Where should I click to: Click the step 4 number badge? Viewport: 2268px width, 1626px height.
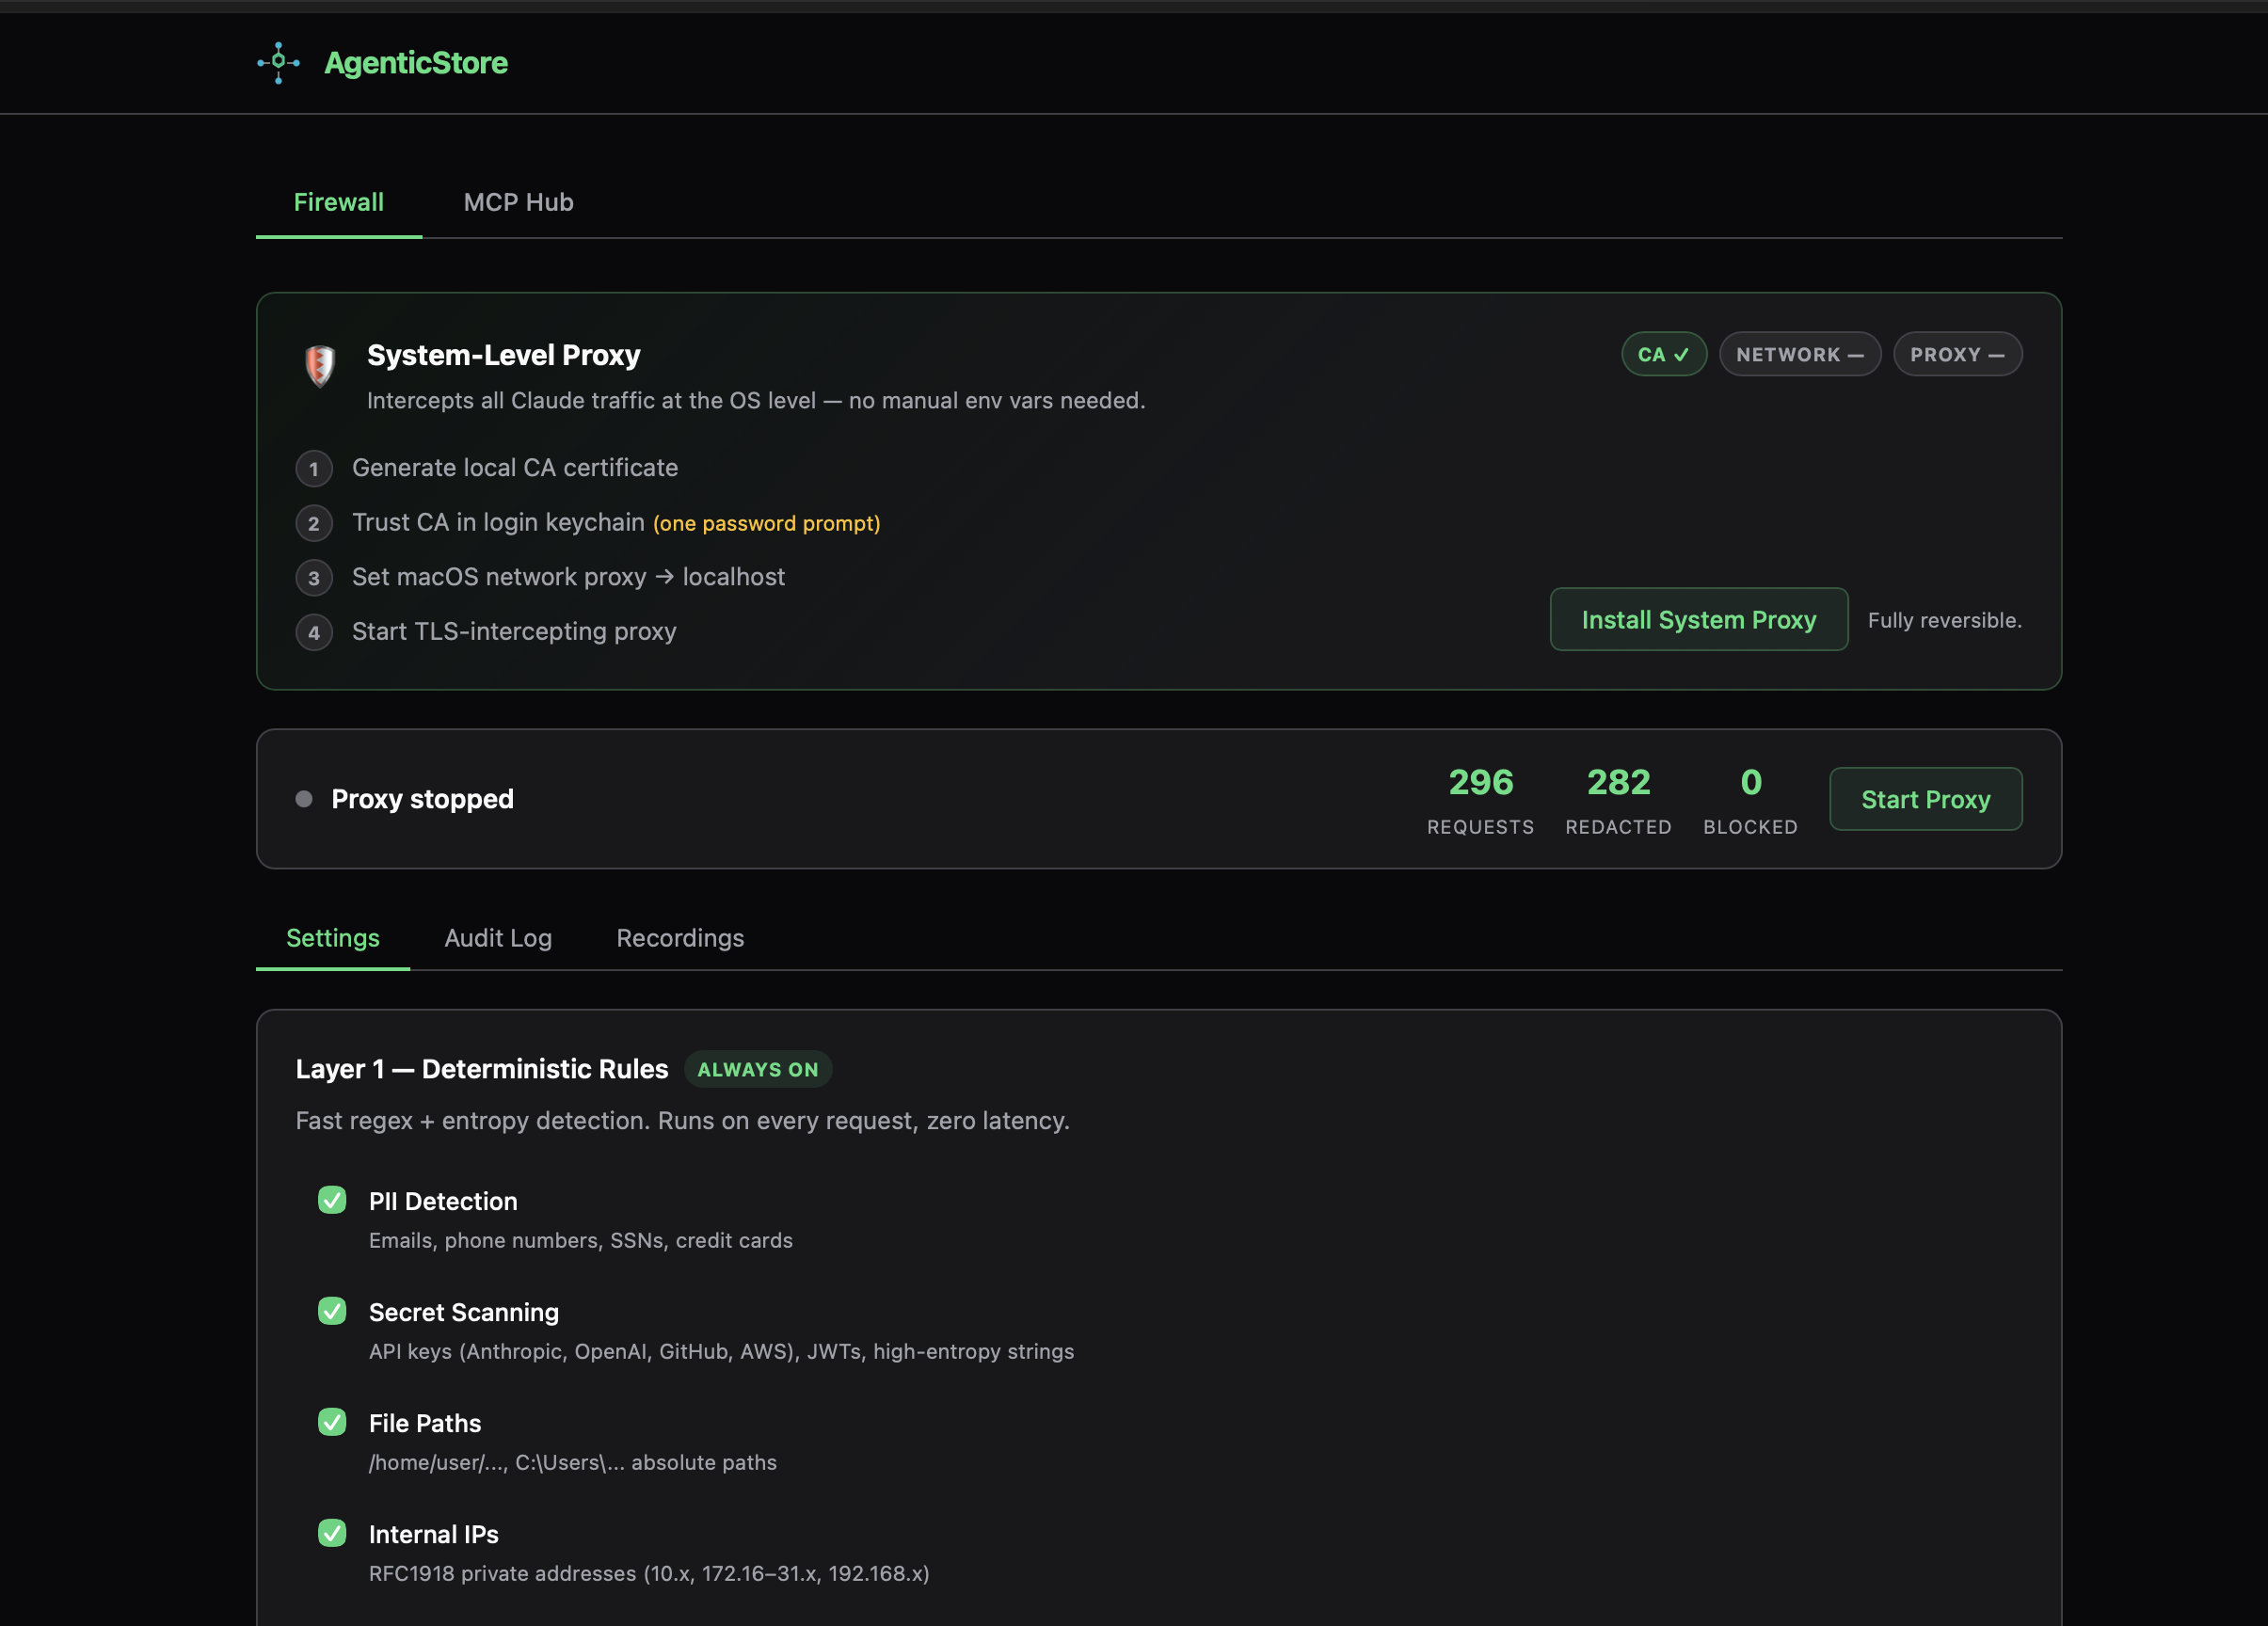coord(314,632)
